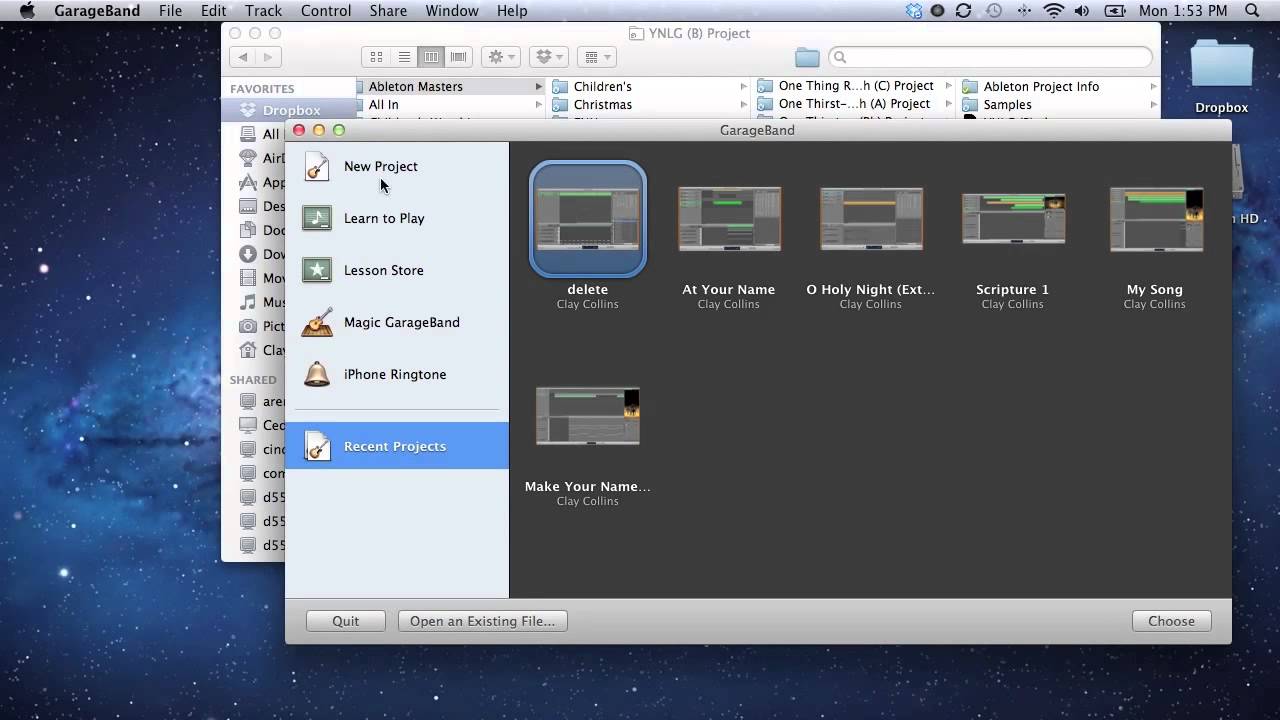Open the File menu
The height and width of the screenshot is (720, 1280).
point(170,11)
